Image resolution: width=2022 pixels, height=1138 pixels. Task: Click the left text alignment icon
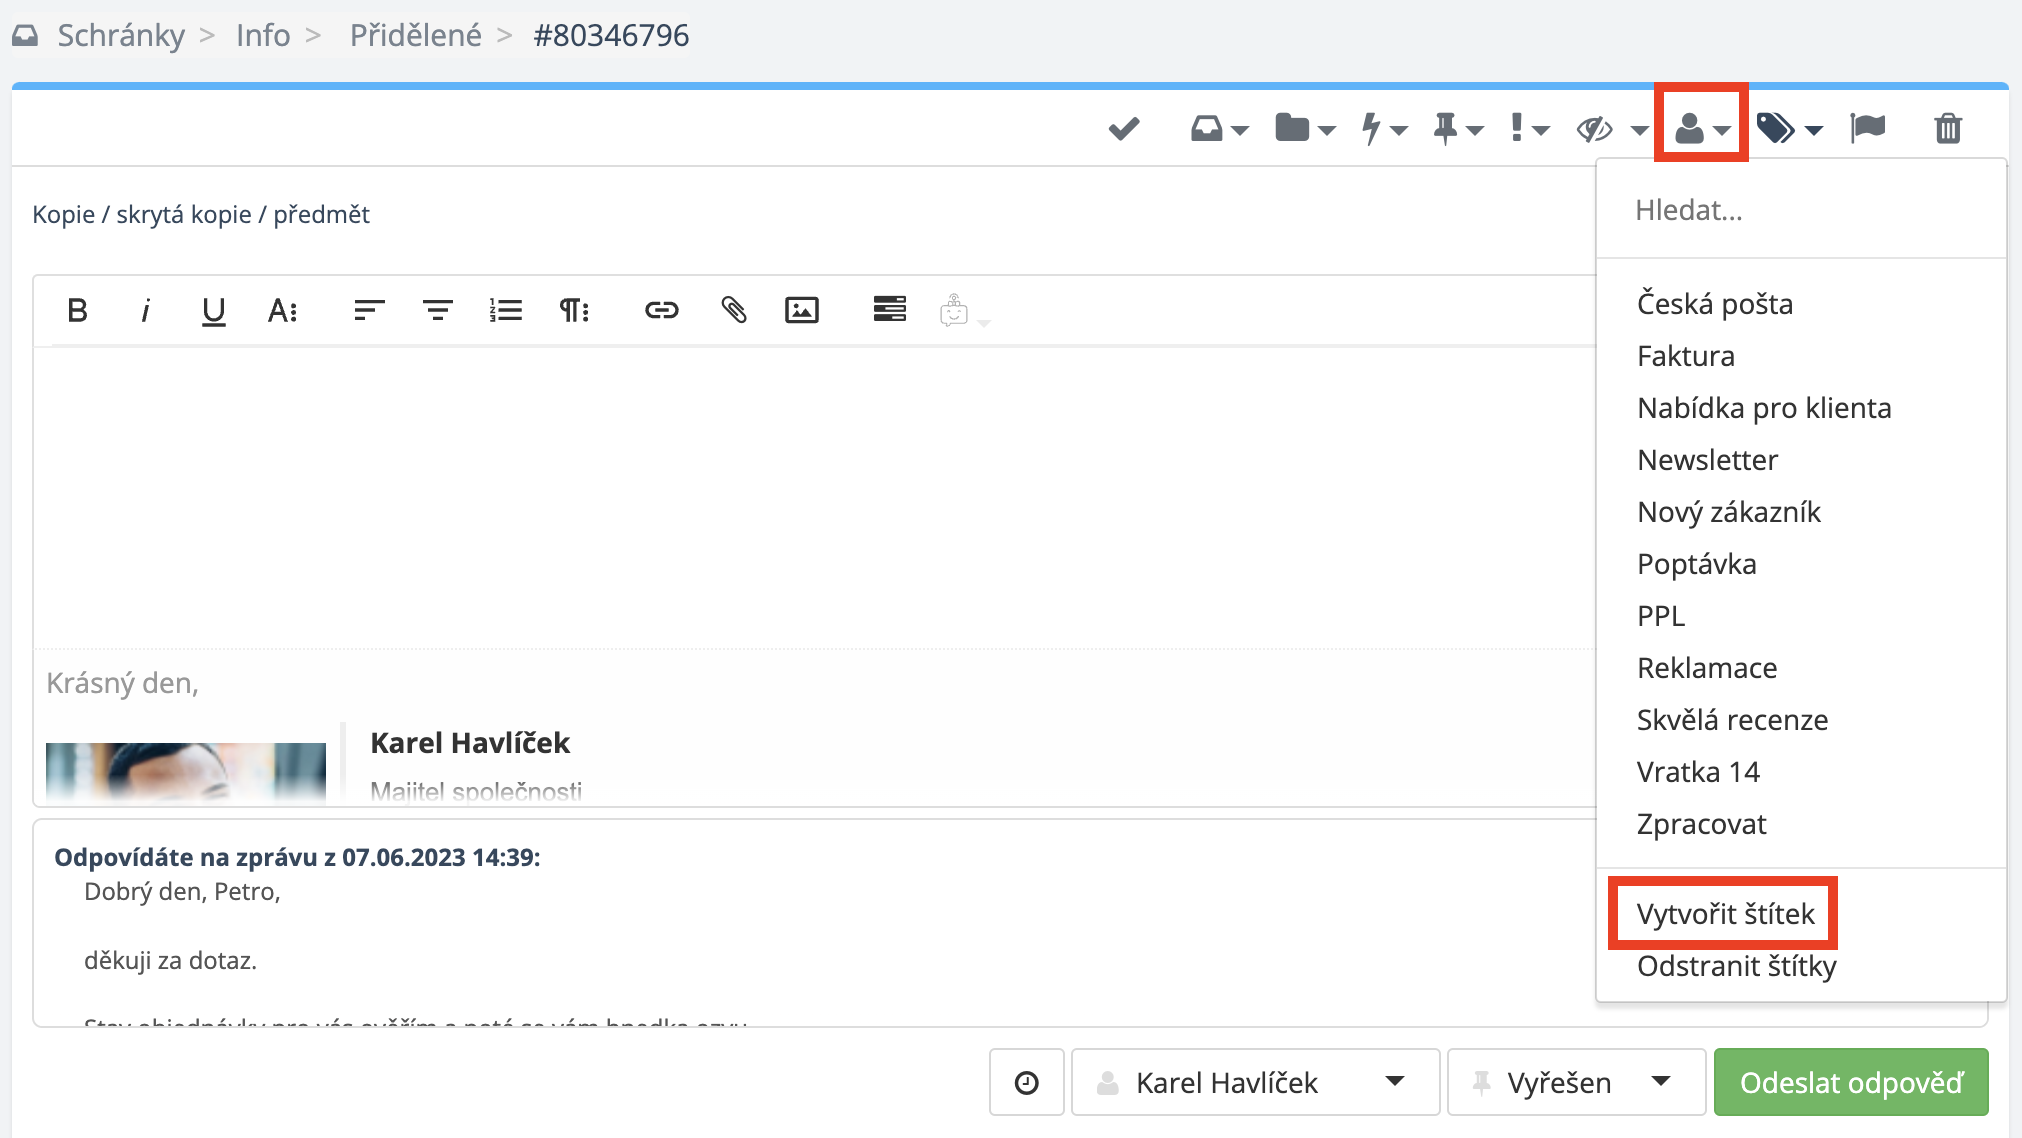[369, 311]
